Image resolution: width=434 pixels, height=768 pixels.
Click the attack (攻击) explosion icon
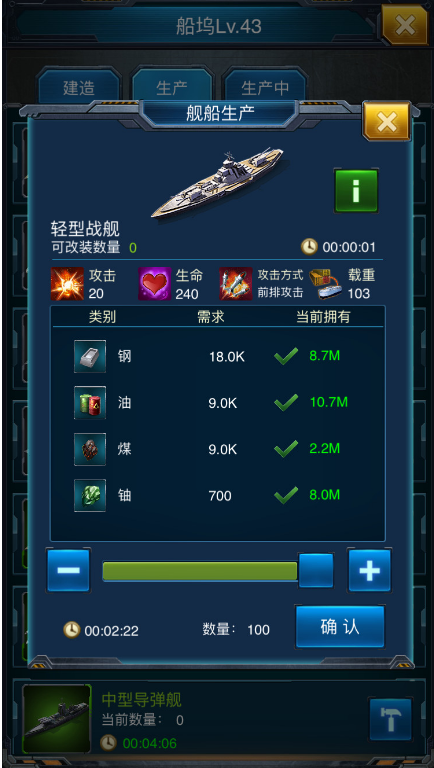tap(67, 284)
